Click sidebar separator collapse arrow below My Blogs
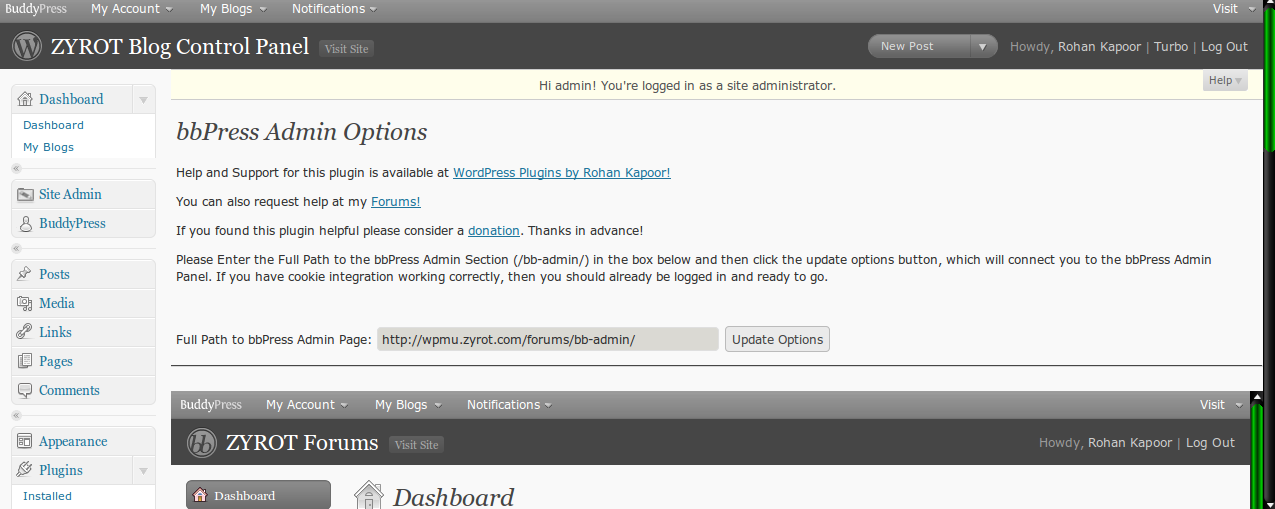The image size is (1275, 509). [16, 168]
